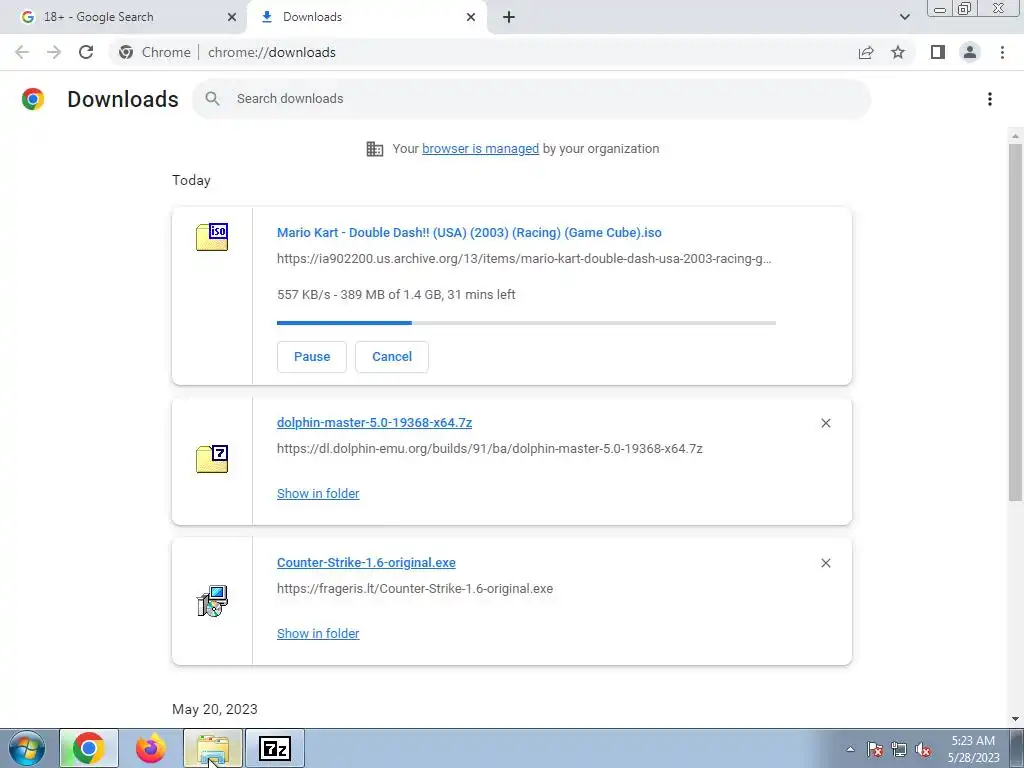Open the Chrome profile avatar
The width and height of the screenshot is (1024, 768).
tap(970, 52)
